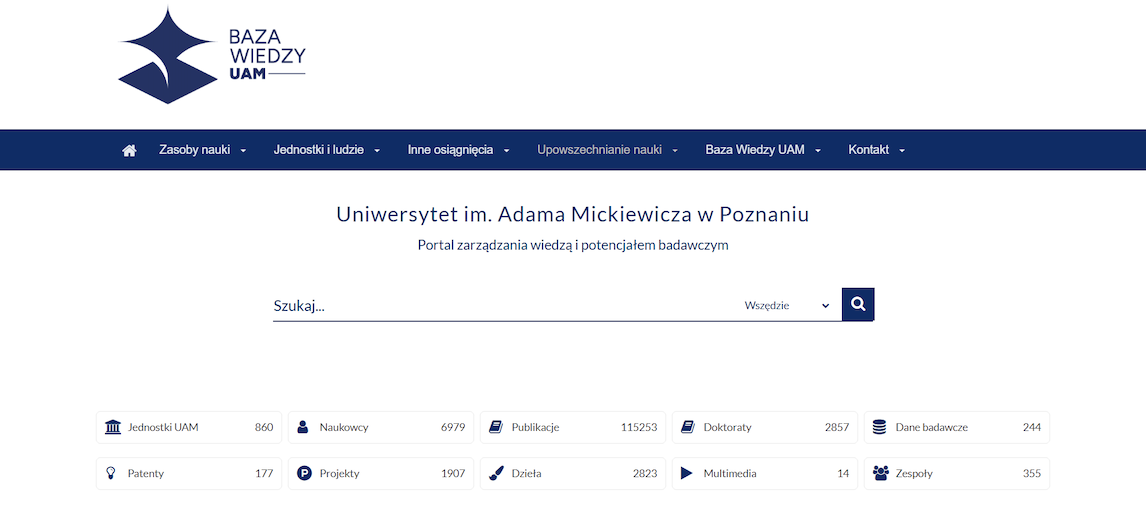1146x522 pixels.
Task: Click the Naukowcy count 6979
Action: [x=453, y=428]
